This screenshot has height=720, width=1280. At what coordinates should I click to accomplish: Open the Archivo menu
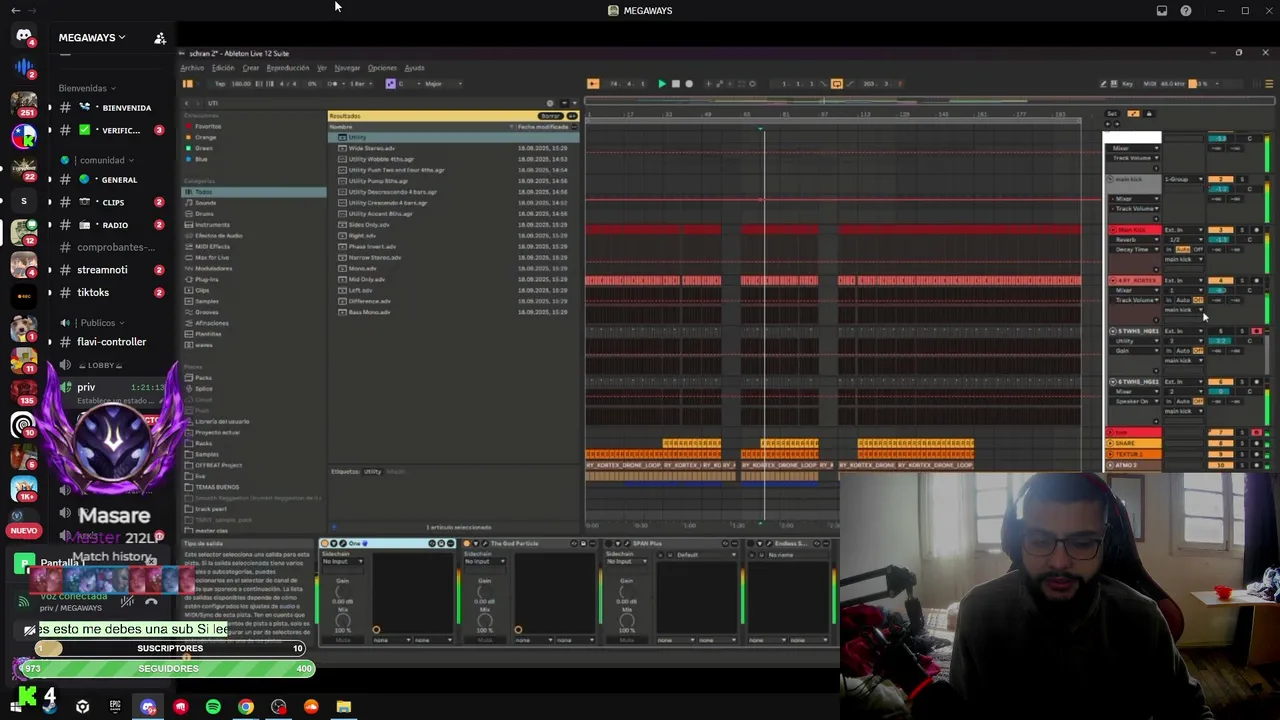click(x=192, y=68)
